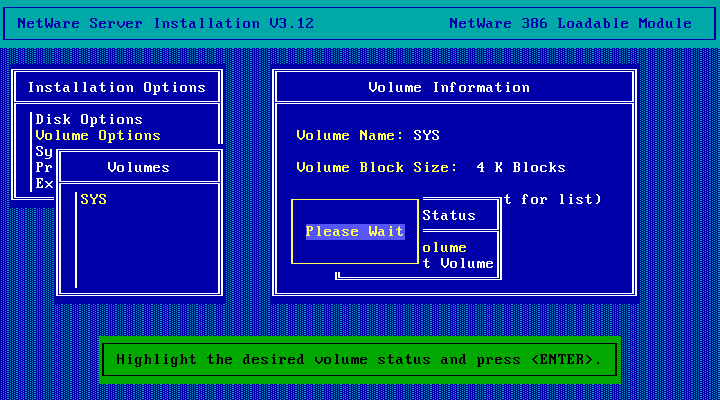This screenshot has width=720, height=400.
Task: Select the highlighted 'olume' status option
Action: click(x=444, y=248)
